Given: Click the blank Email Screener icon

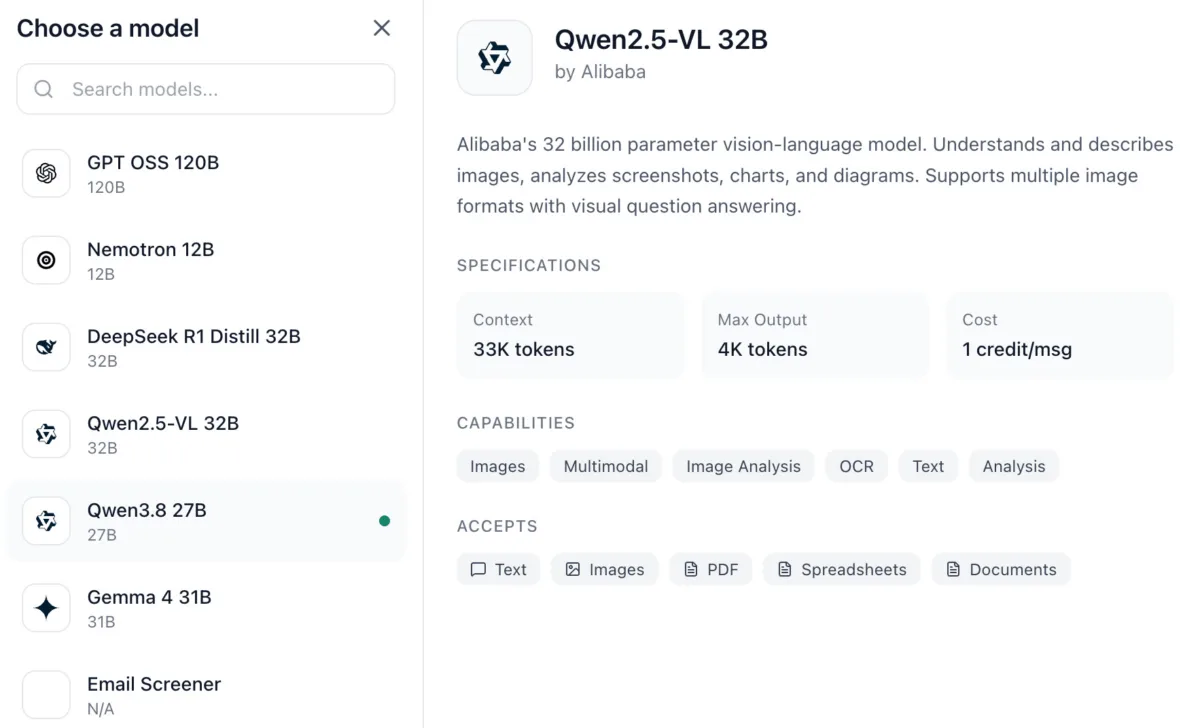Looking at the screenshot, I should [x=46, y=695].
